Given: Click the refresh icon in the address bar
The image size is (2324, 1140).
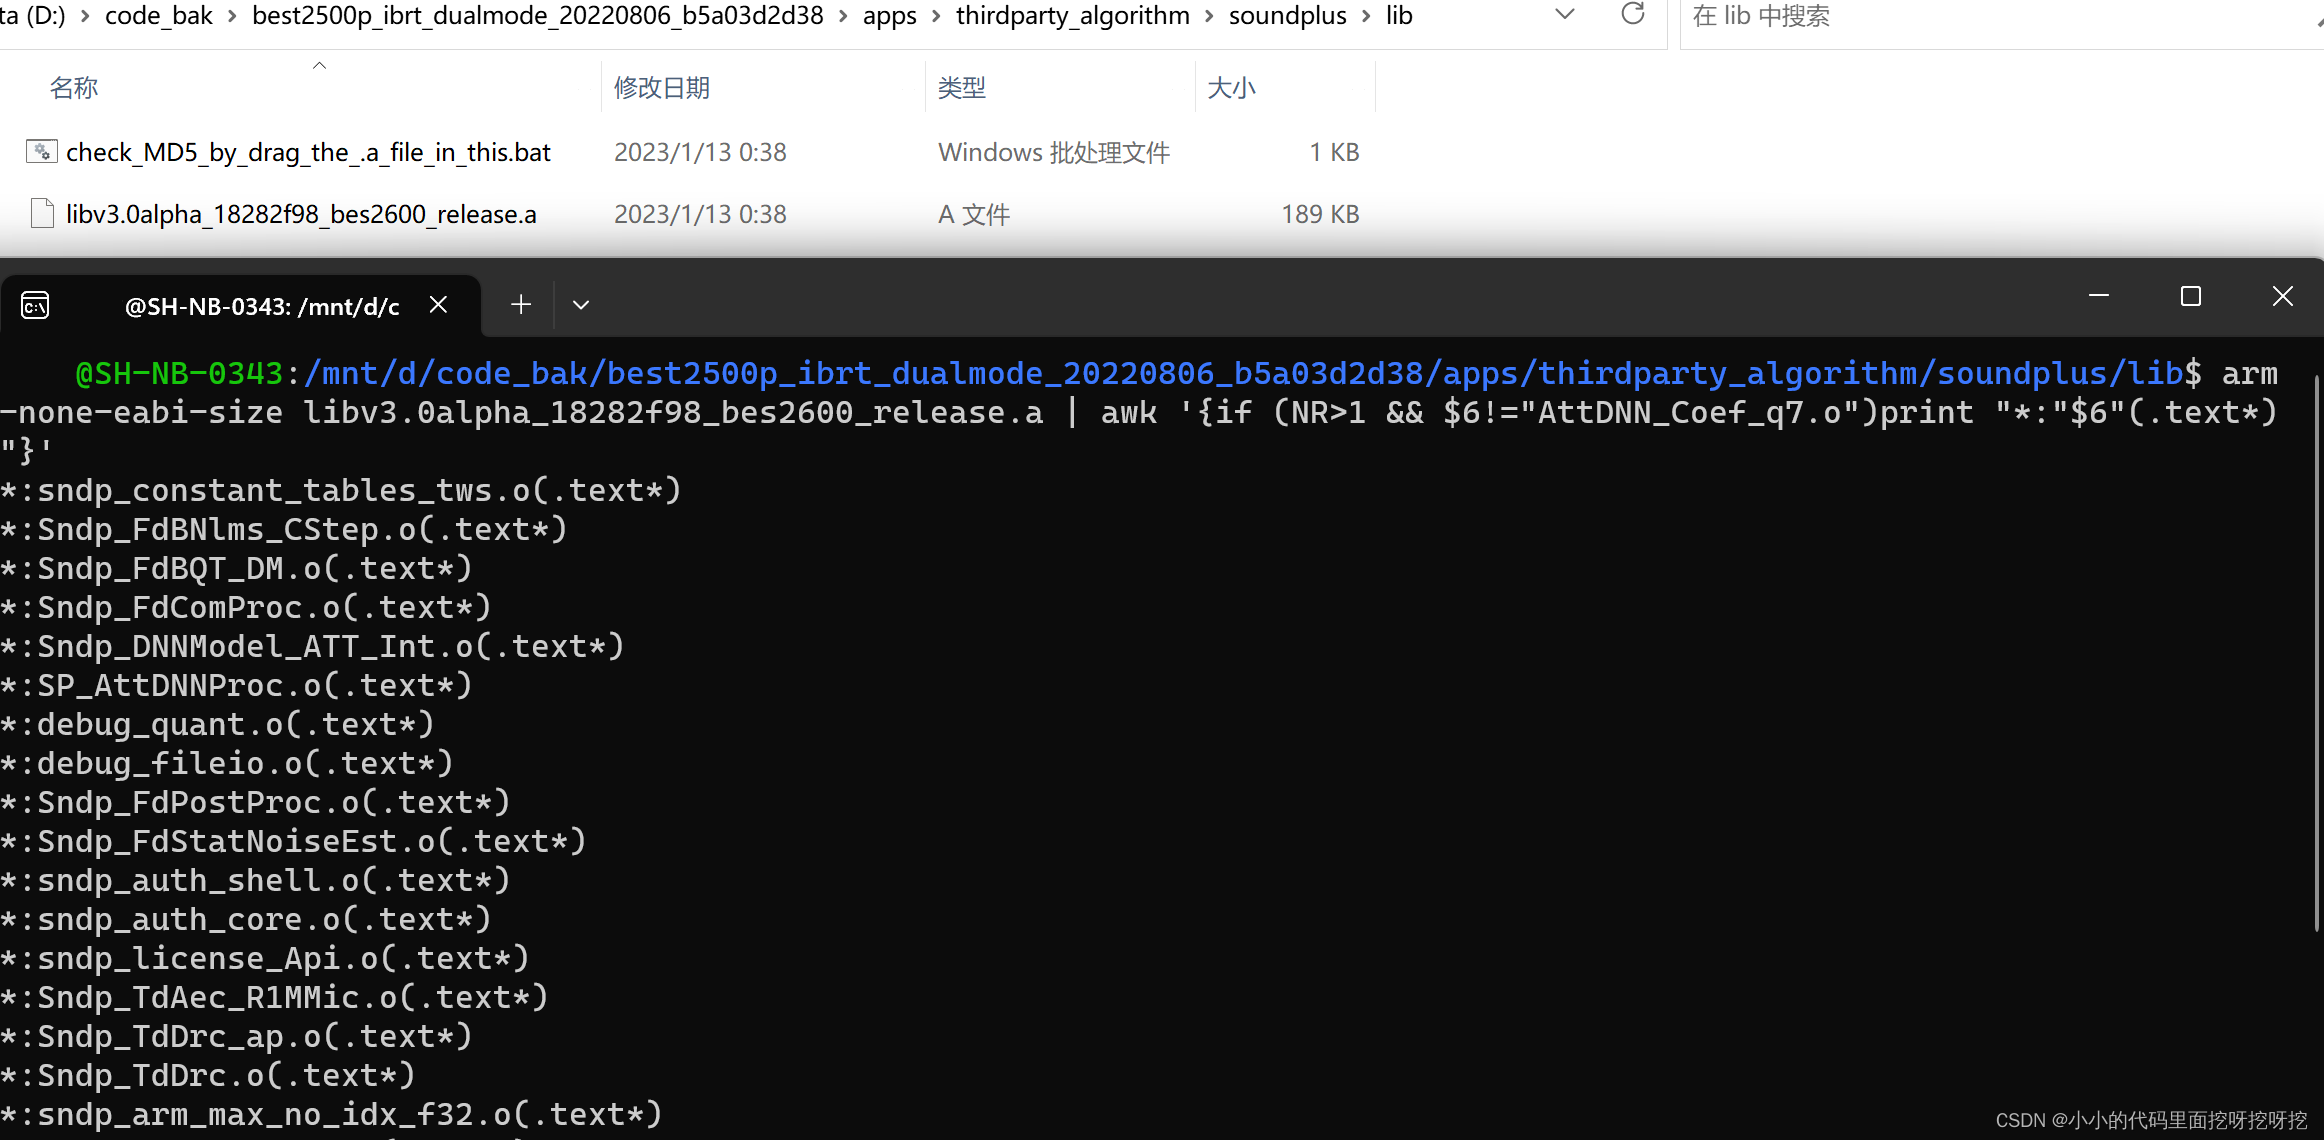Looking at the screenshot, I should 1632,14.
